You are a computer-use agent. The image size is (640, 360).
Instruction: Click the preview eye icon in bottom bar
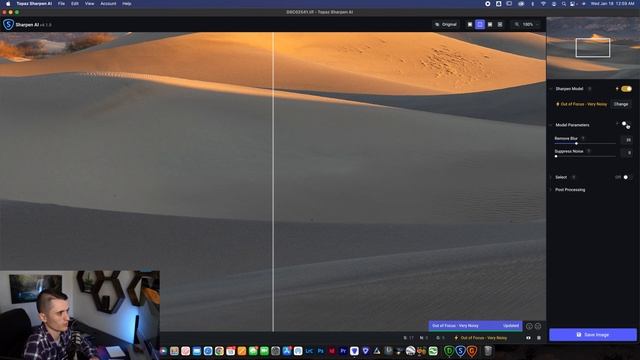tap(528, 338)
